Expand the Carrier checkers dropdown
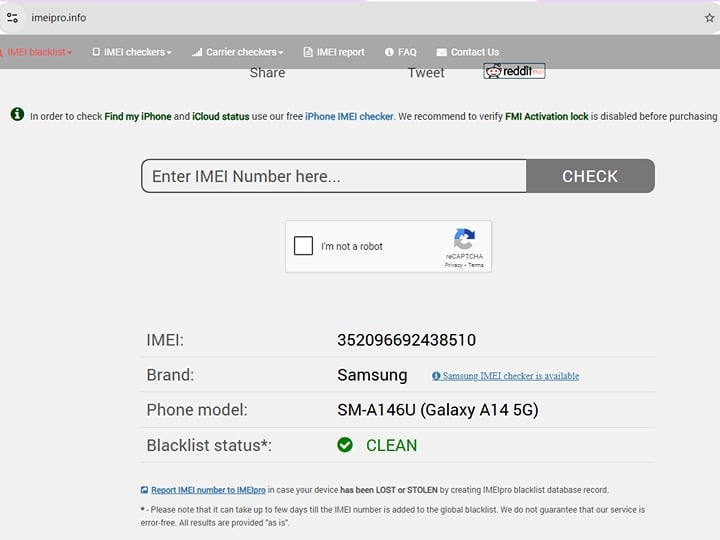The height and width of the screenshot is (540, 720). [x=238, y=52]
